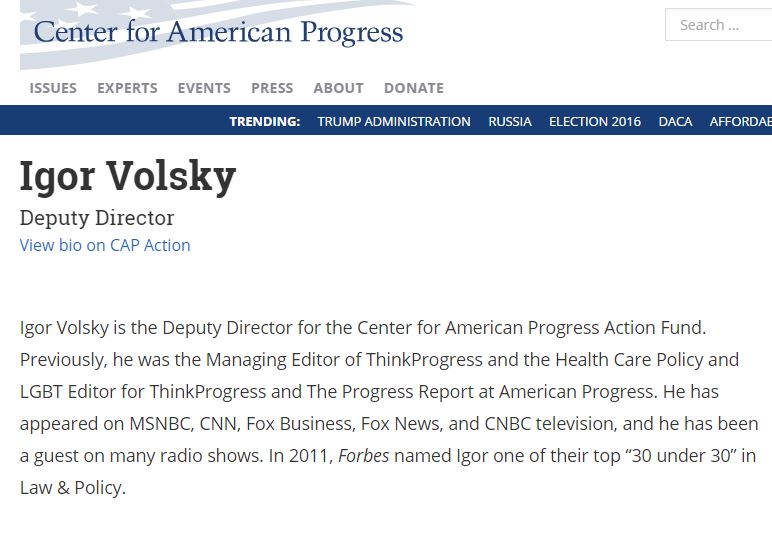
Task: Click the large Igor Volsky page heading
Action: click(x=128, y=176)
